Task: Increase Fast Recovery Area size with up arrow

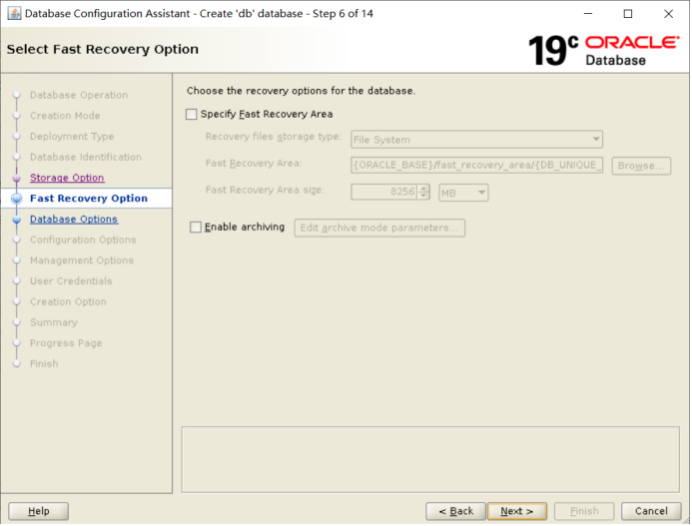Action: (424, 188)
